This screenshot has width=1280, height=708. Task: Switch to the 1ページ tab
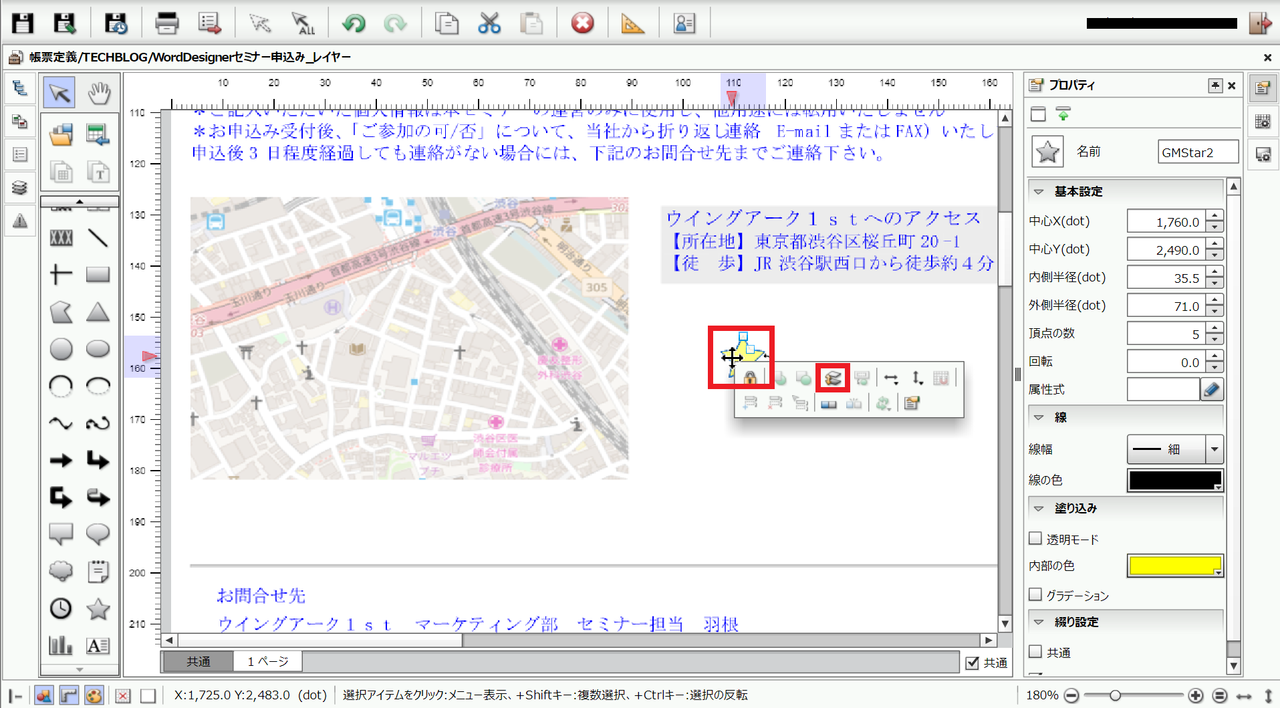[x=267, y=662]
